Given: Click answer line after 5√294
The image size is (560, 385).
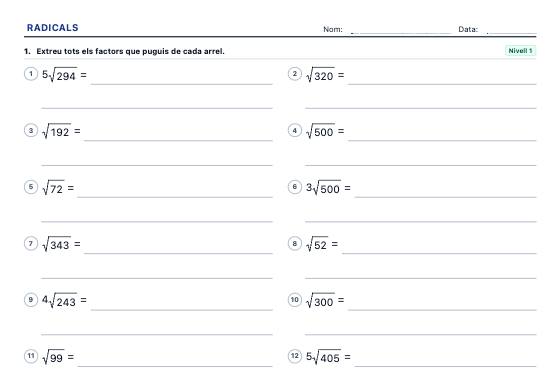Looking at the screenshot, I should coord(181,84).
